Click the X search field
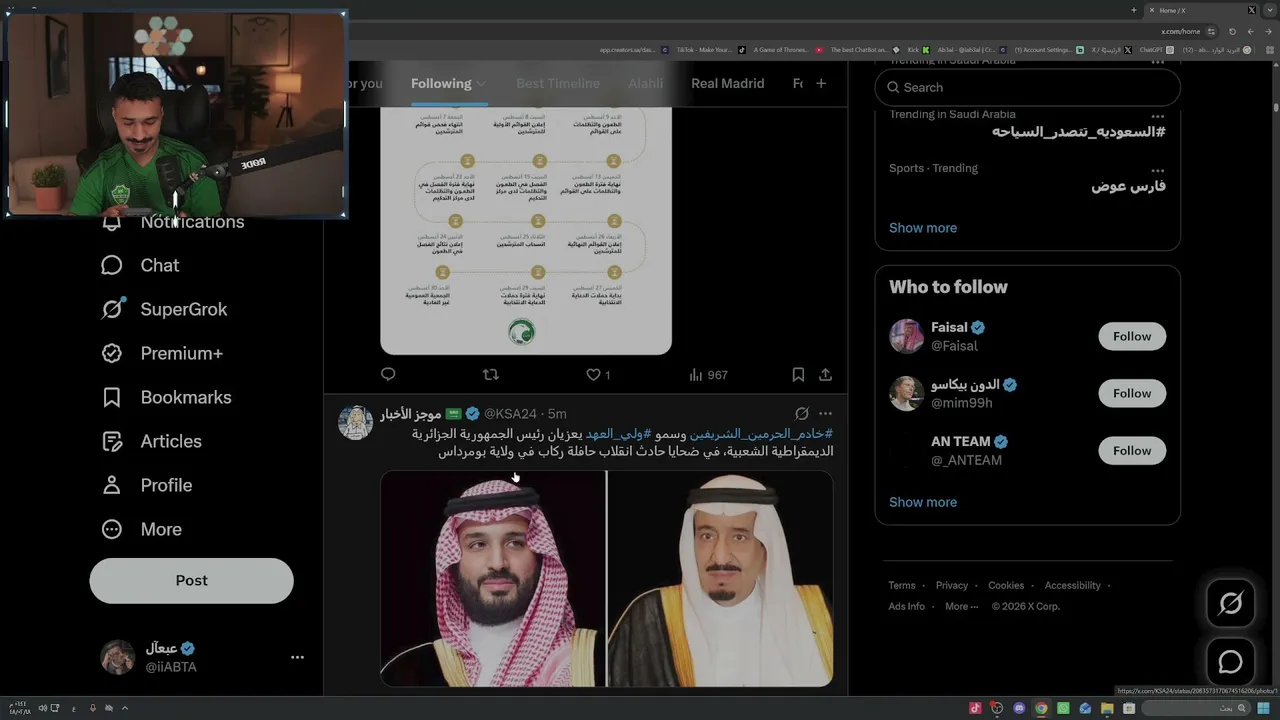 click(x=1028, y=87)
